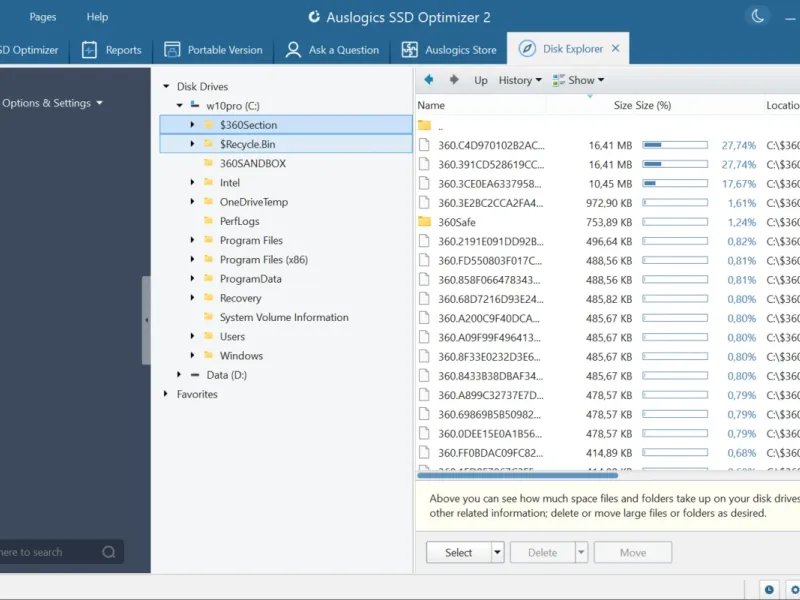Click the Up button

point(481,80)
